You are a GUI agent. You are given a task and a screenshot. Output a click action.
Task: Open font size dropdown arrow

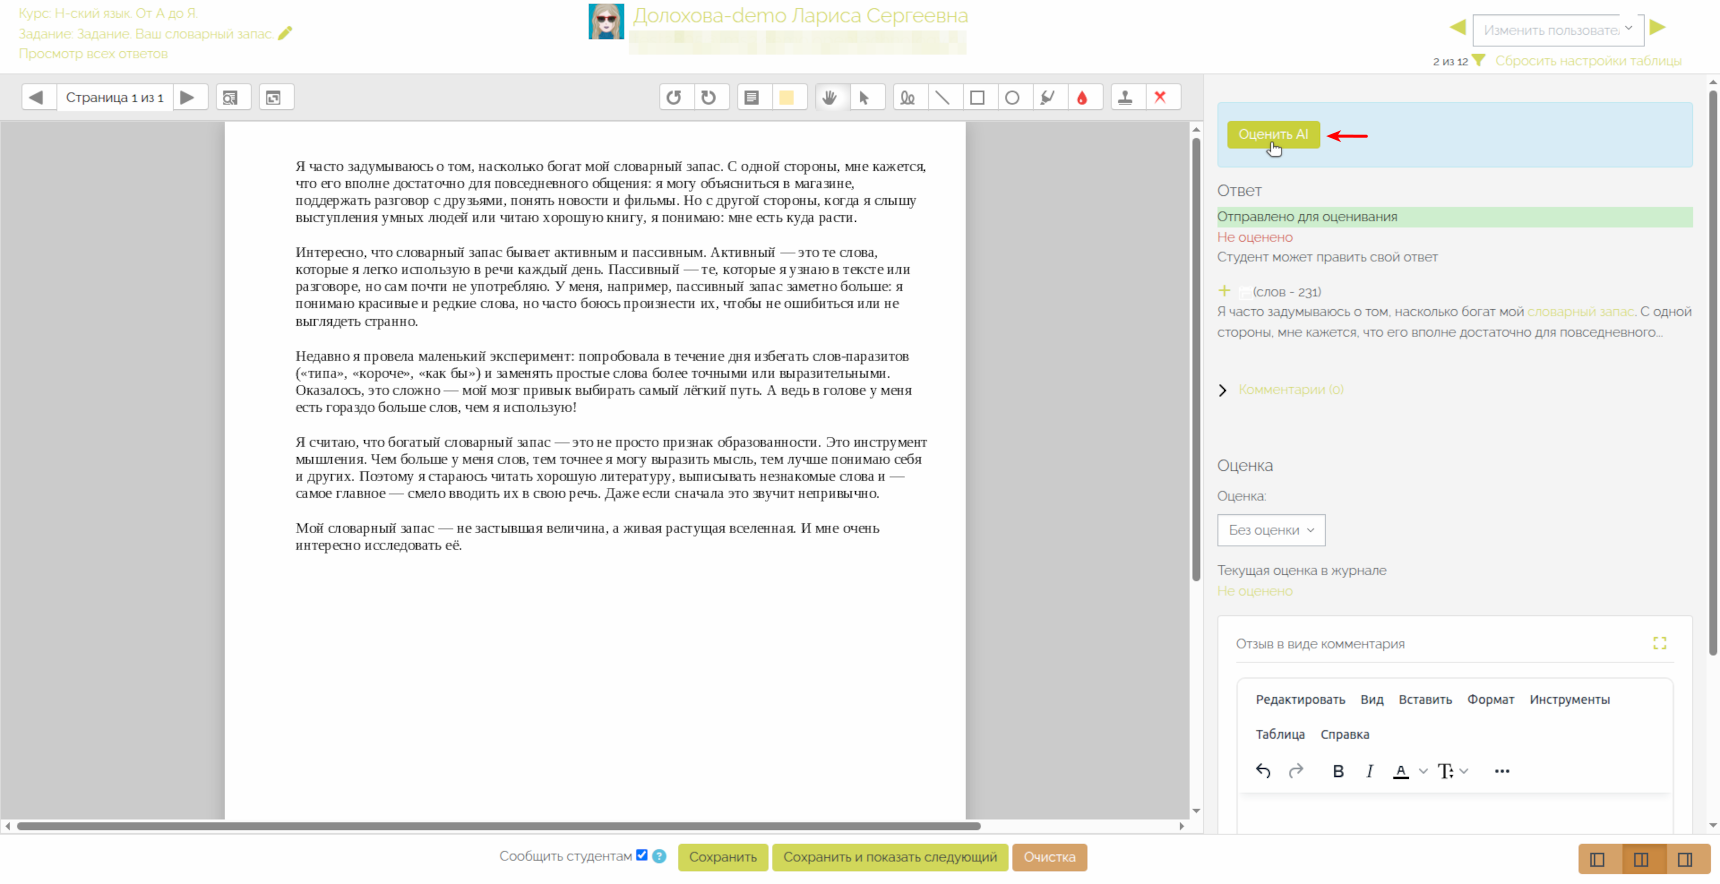click(1464, 771)
